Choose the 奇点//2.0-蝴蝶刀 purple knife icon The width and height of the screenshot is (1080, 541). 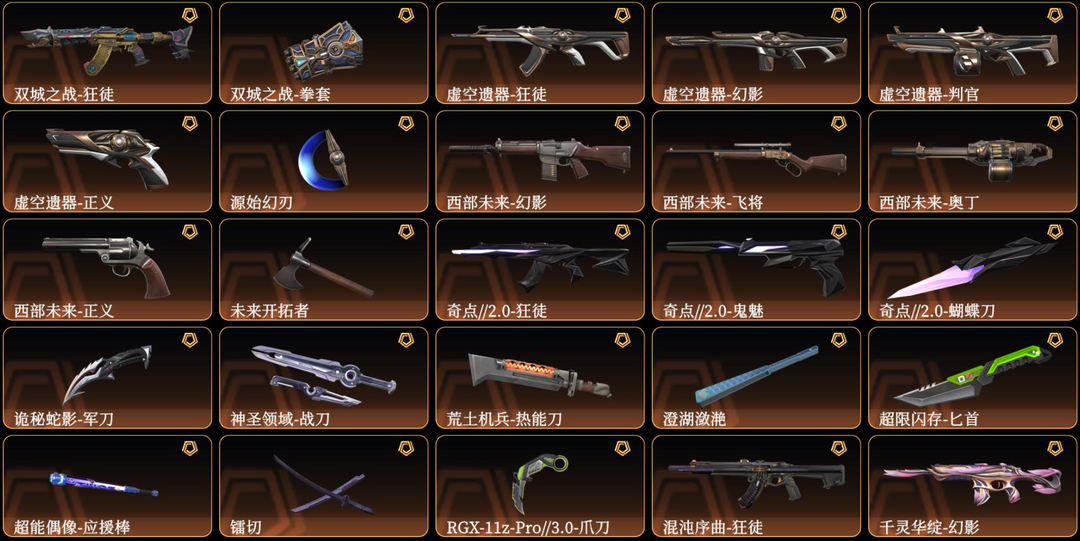(964, 267)
